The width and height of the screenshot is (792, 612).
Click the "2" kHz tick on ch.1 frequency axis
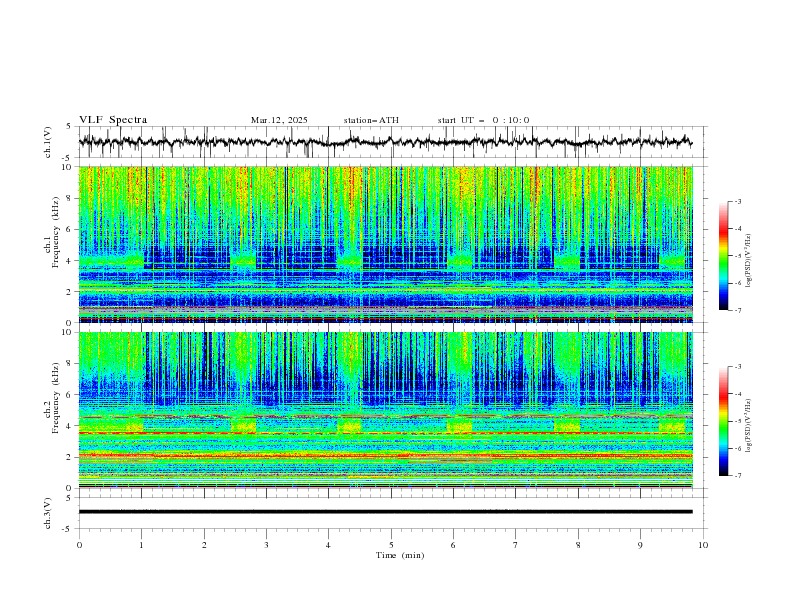70,292
